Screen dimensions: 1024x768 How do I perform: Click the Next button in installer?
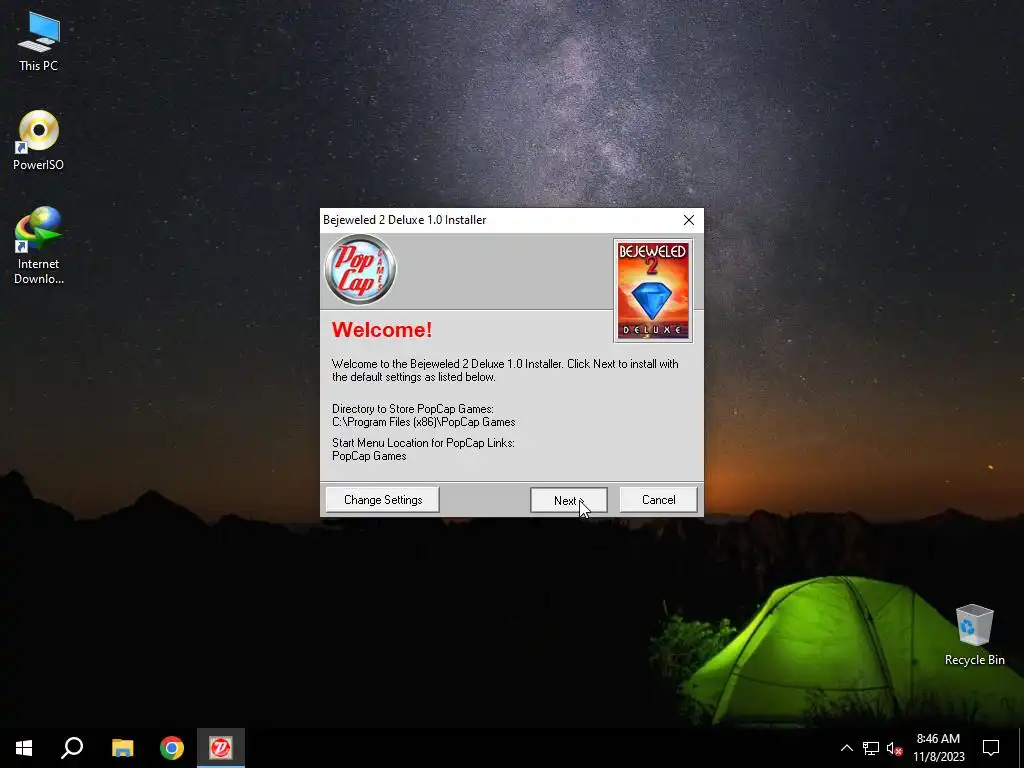[568, 500]
